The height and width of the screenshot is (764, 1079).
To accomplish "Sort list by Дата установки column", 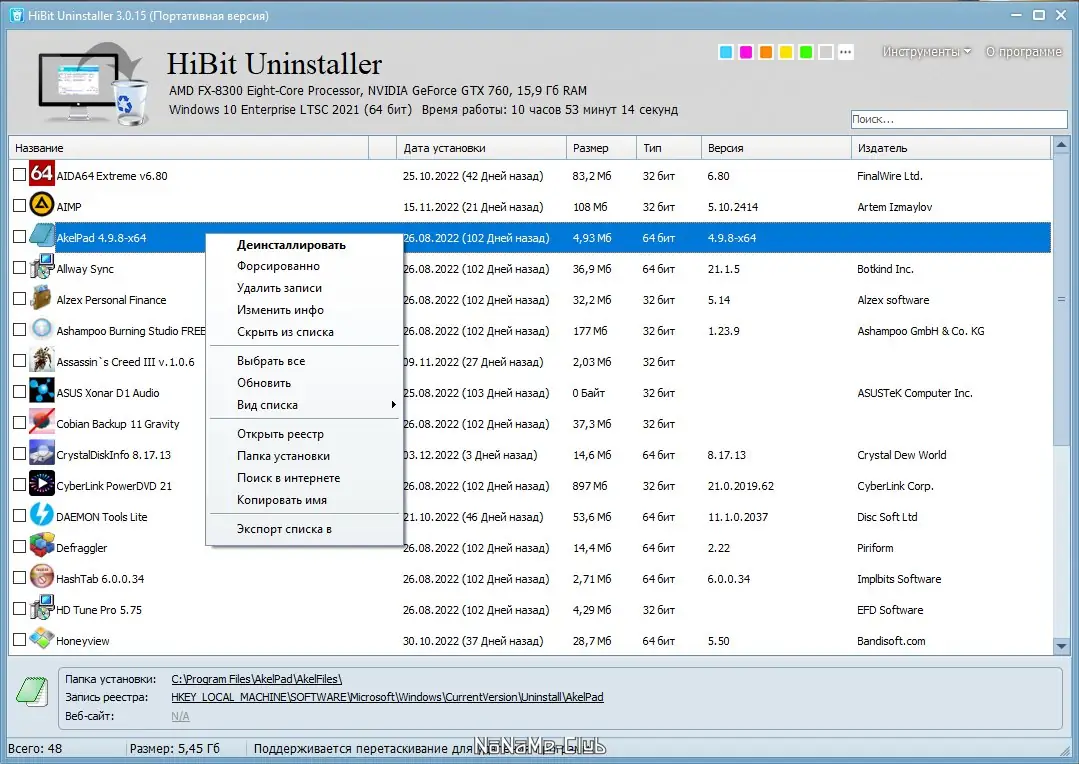I will pos(481,148).
